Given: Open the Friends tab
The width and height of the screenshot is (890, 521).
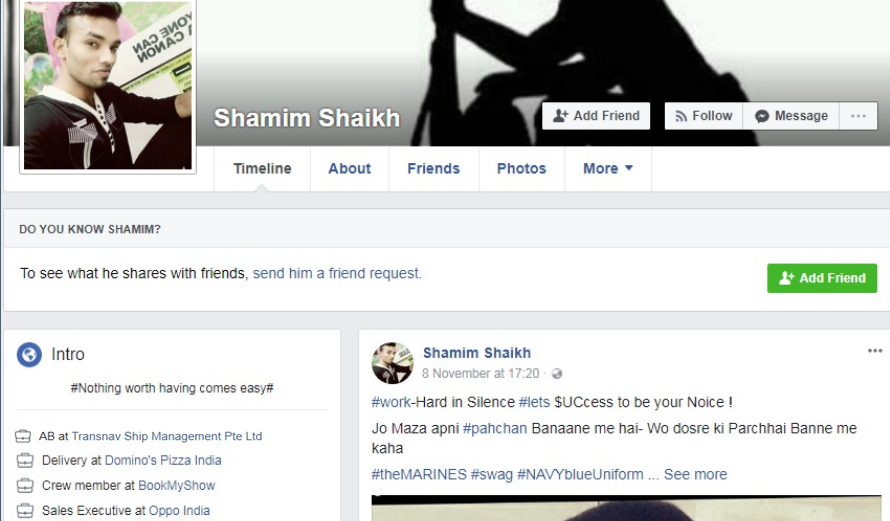Looking at the screenshot, I should (x=434, y=169).
